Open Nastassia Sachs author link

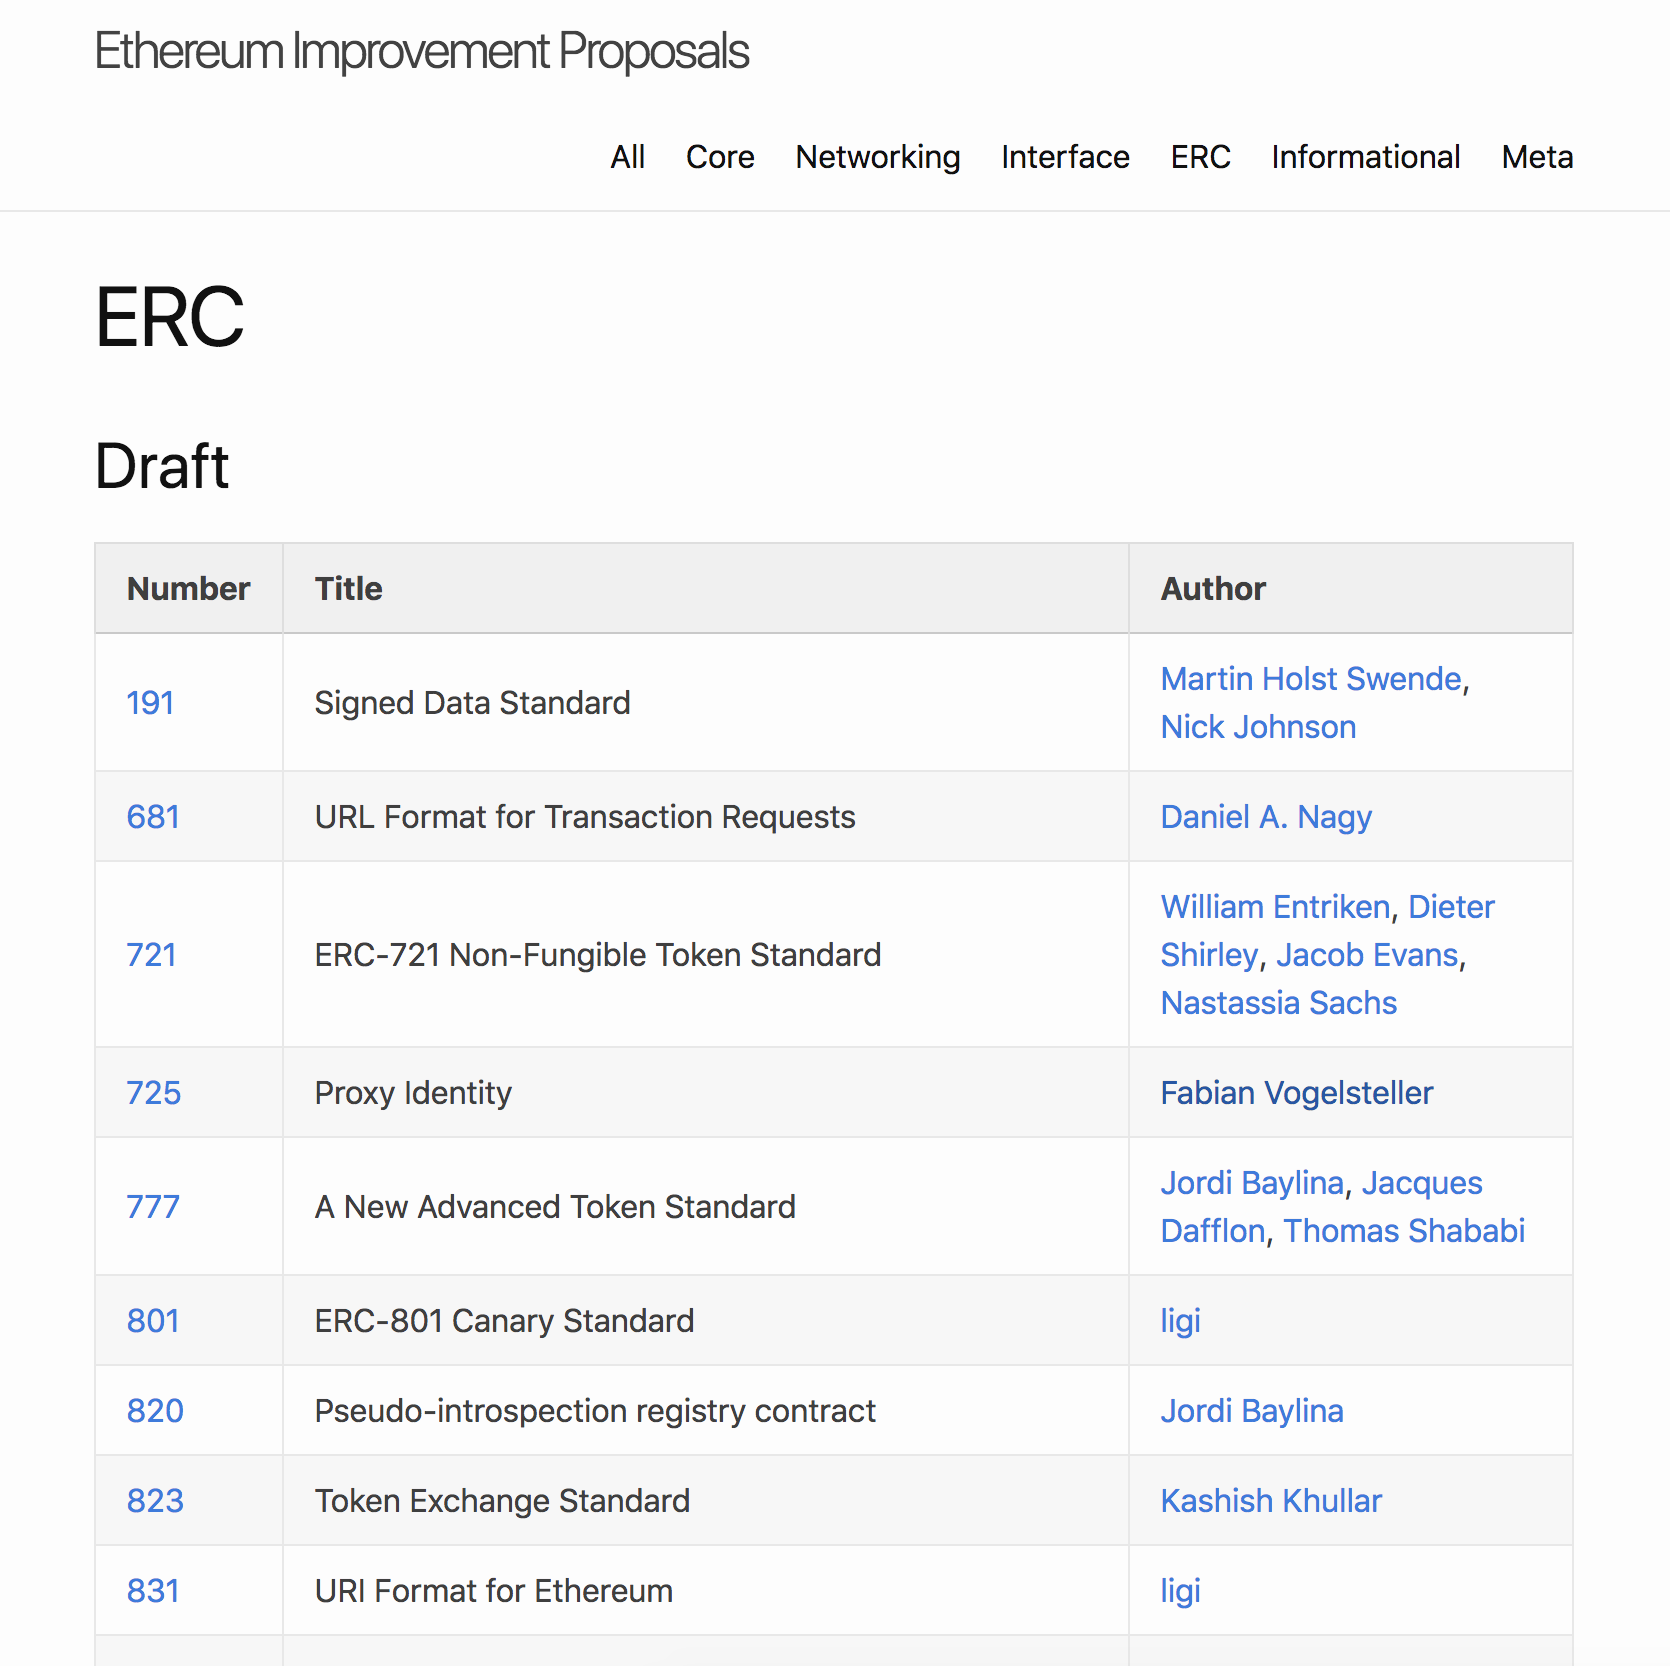tap(1278, 1003)
